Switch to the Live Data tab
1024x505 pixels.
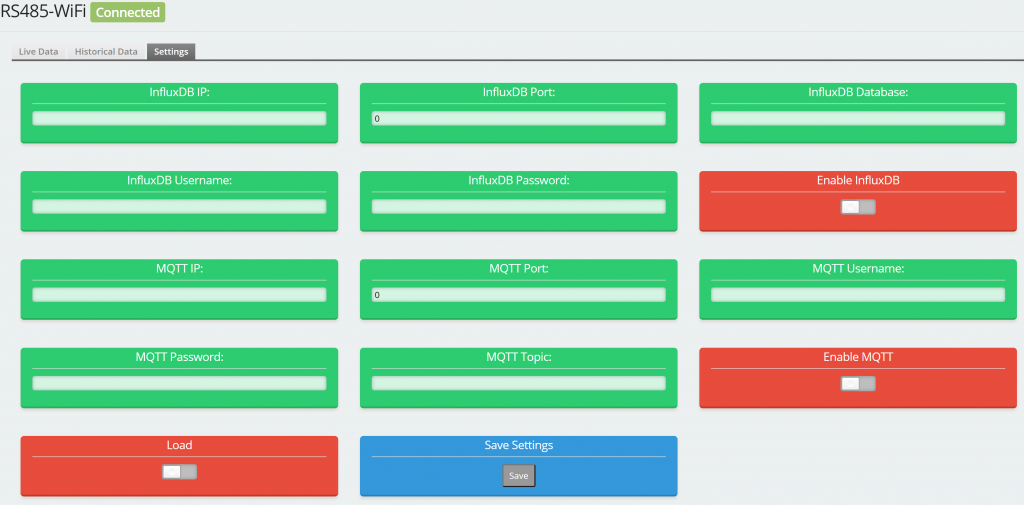click(39, 51)
